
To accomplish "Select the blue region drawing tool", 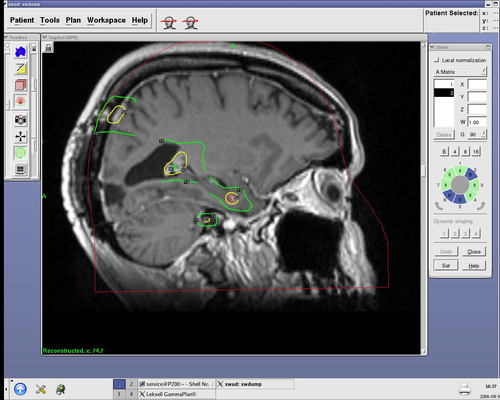I will coord(21,52).
